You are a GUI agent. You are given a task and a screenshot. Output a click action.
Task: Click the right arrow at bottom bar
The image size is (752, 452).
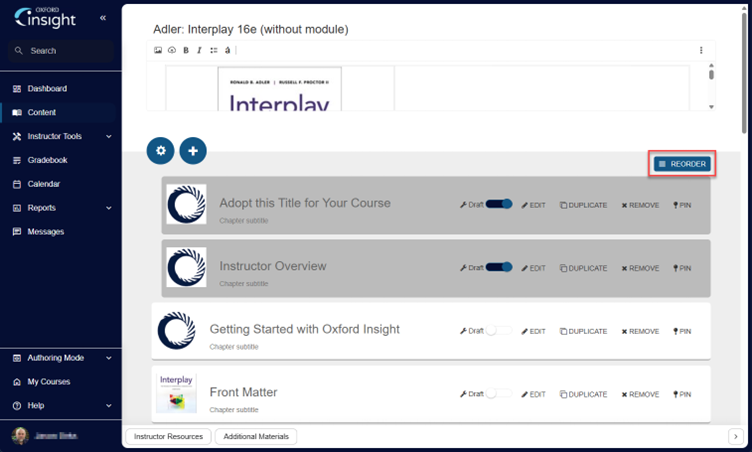pyautogui.click(x=735, y=437)
